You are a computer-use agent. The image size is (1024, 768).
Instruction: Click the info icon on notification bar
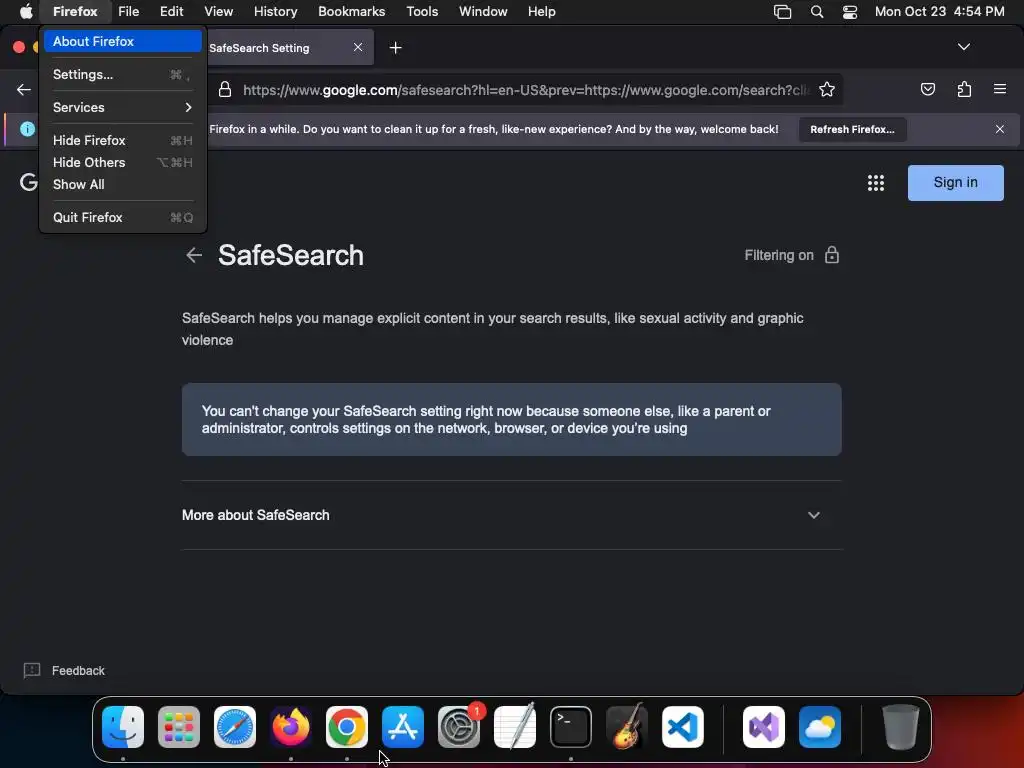27,129
